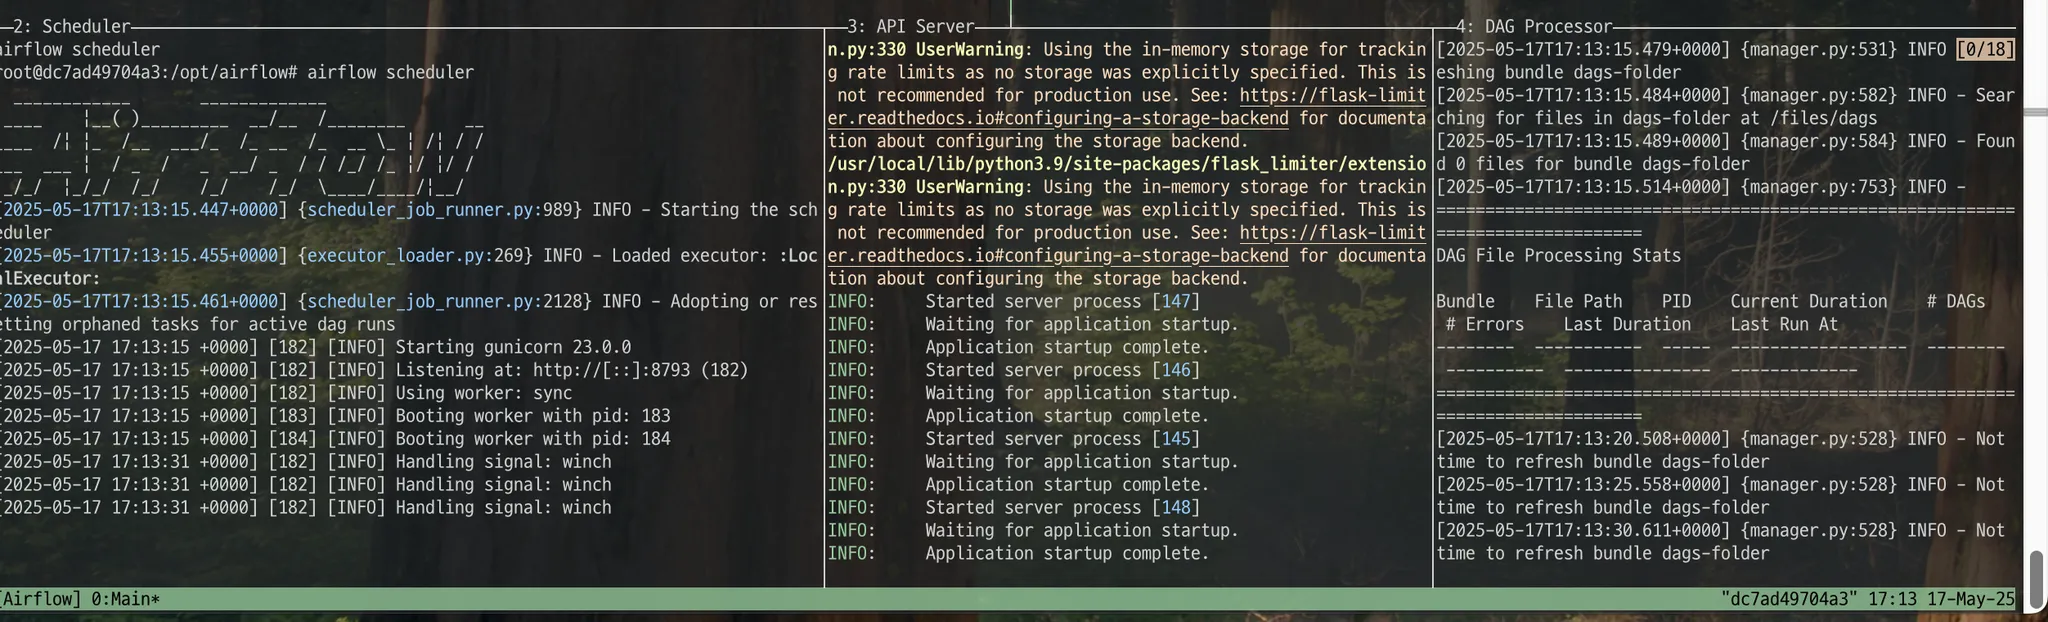Click the "dc7ad49704a3" hostname in status bar
The height and width of the screenshot is (622, 2048).
click(1790, 599)
